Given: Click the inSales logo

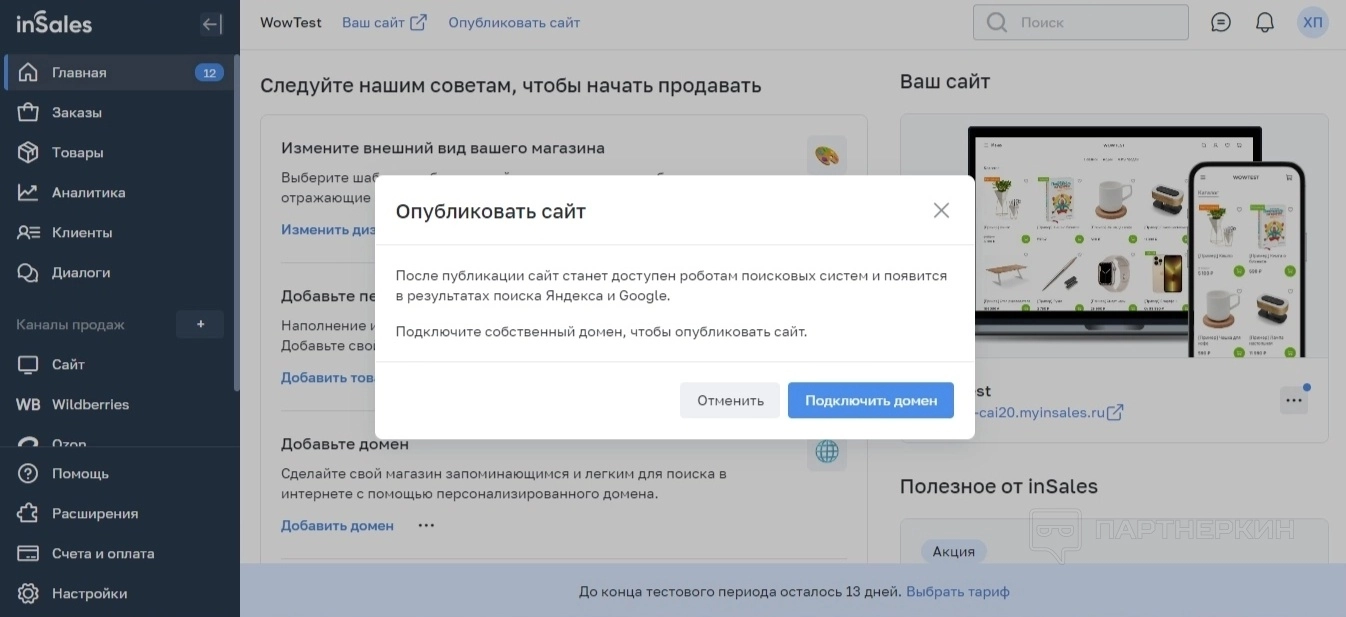Looking at the screenshot, I should (54, 23).
